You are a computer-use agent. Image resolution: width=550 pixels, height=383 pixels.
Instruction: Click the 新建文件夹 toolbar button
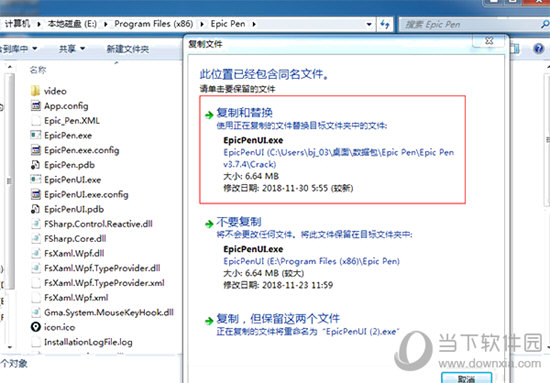tap(128, 49)
